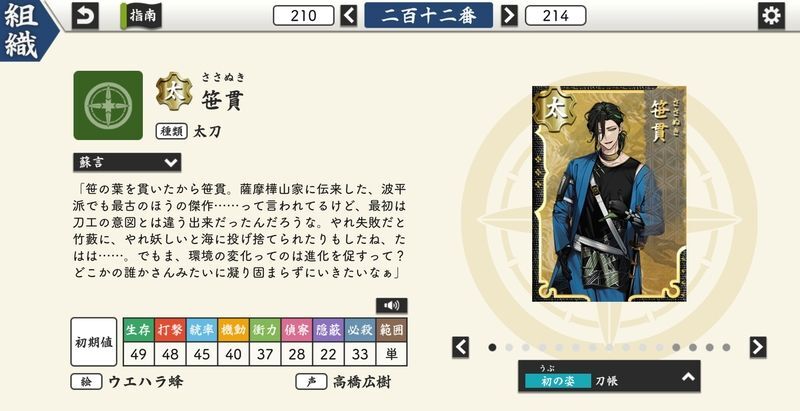Expand the 初の姿 刀帳 selector panel

pyautogui.click(x=609, y=376)
